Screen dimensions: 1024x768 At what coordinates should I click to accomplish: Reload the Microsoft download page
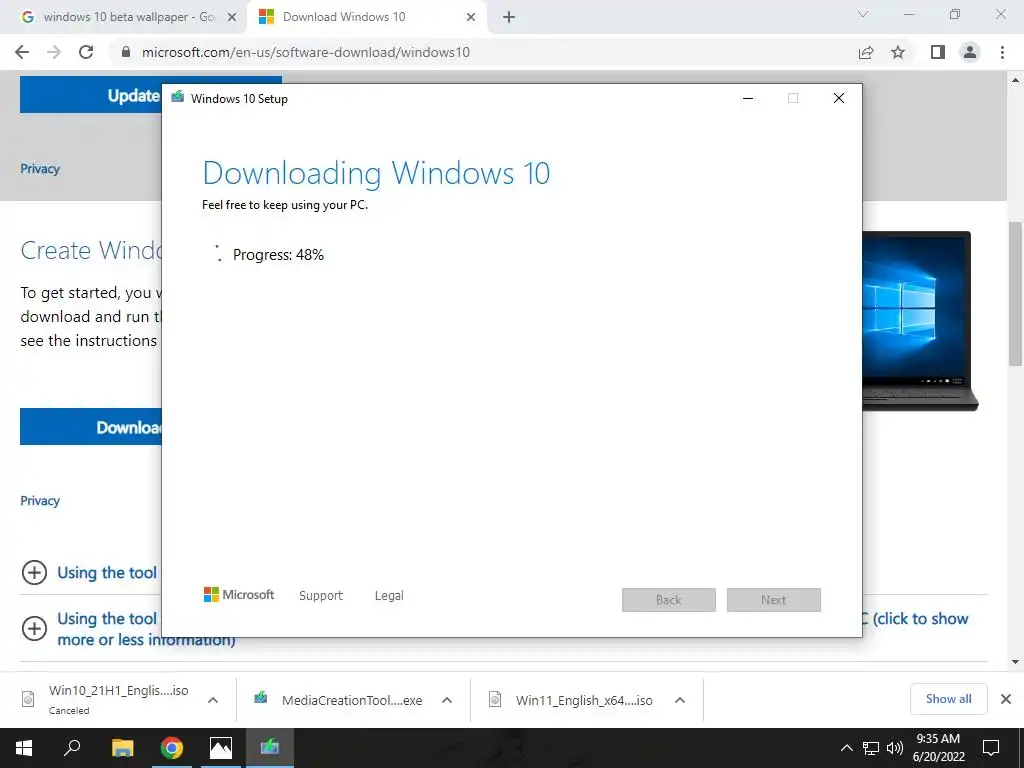[x=86, y=52]
